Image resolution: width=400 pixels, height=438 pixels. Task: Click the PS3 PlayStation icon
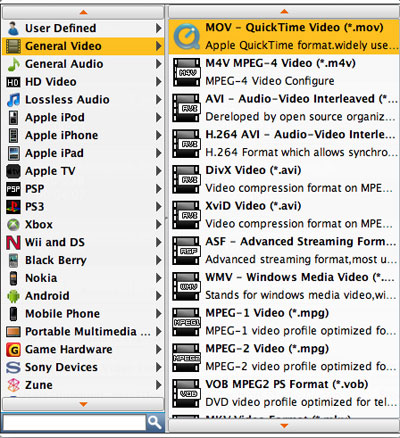[x=13, y=207]
